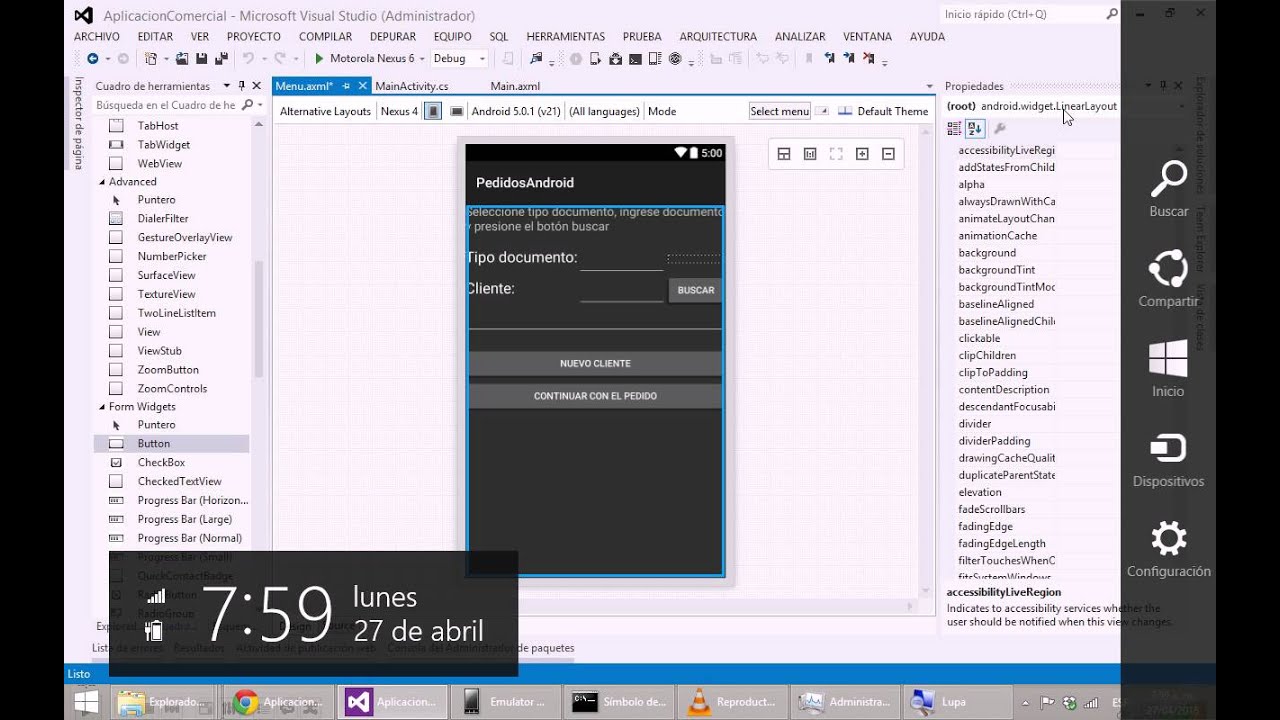This screenshot has height=720, width=1280.
Task: Select Progress Bar (Large) in toolbox
Action: pos(184,519)
